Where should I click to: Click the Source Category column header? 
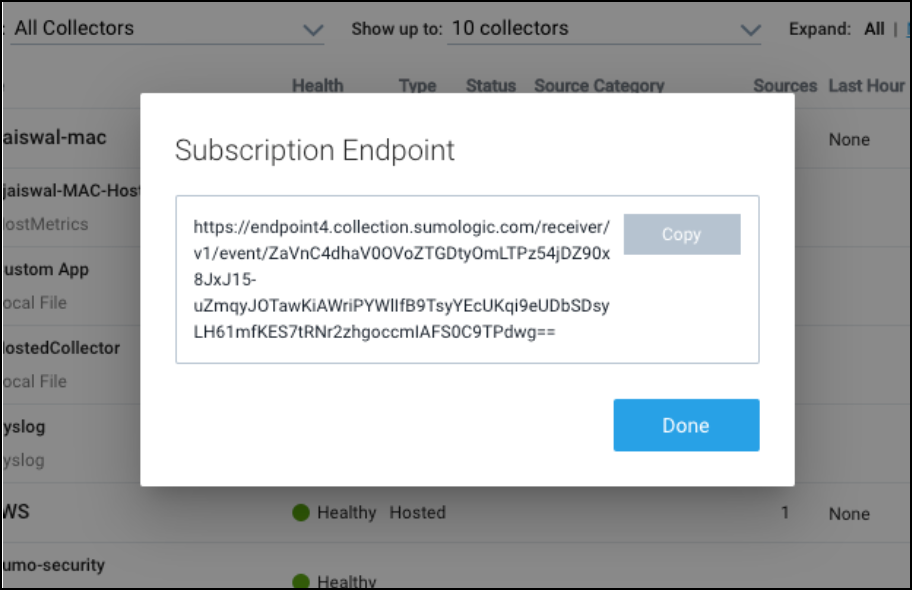[599, 86]
